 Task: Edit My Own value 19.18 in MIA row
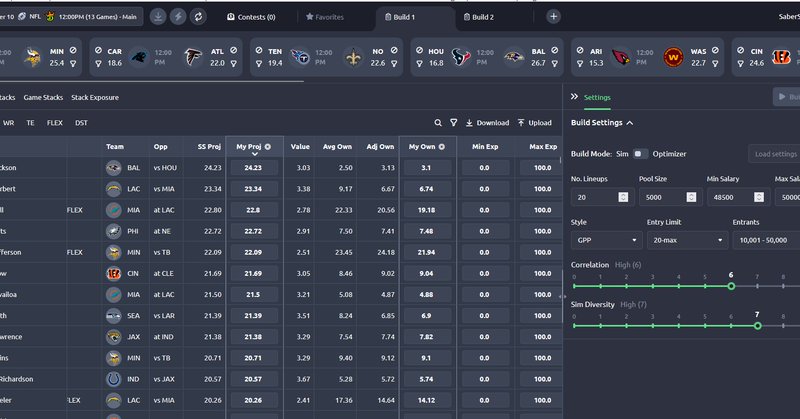[427, 210]
